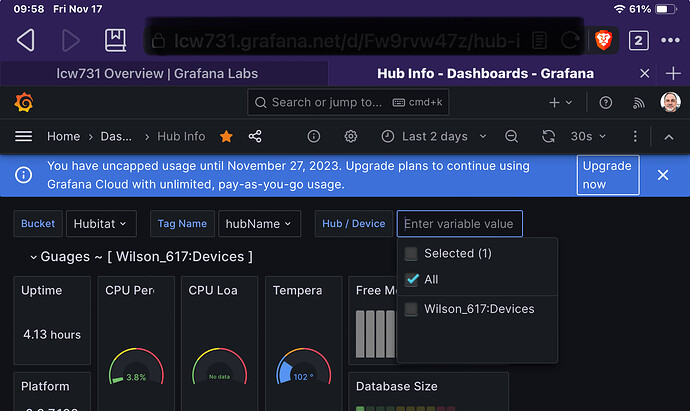Open the Grafana help icon
690x411 pixels.
[606, 103]
